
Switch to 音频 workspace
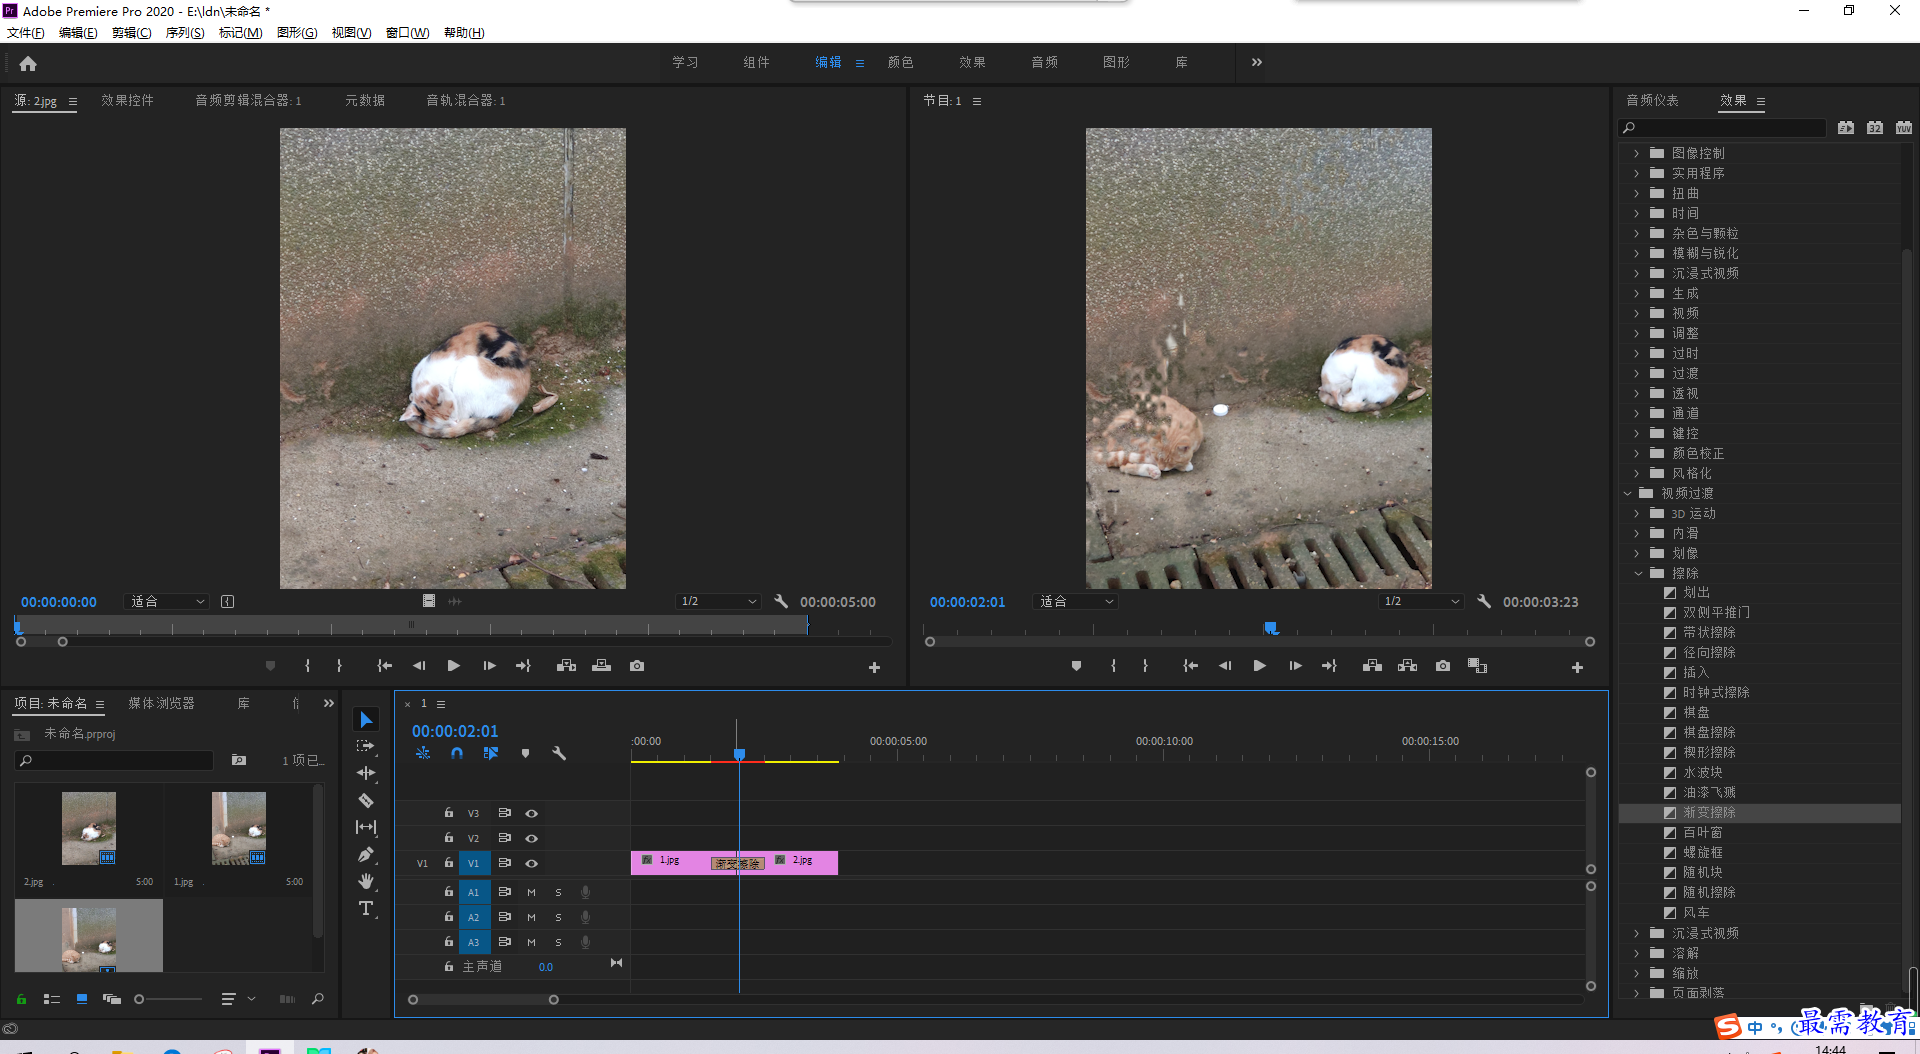point(1044,62)
